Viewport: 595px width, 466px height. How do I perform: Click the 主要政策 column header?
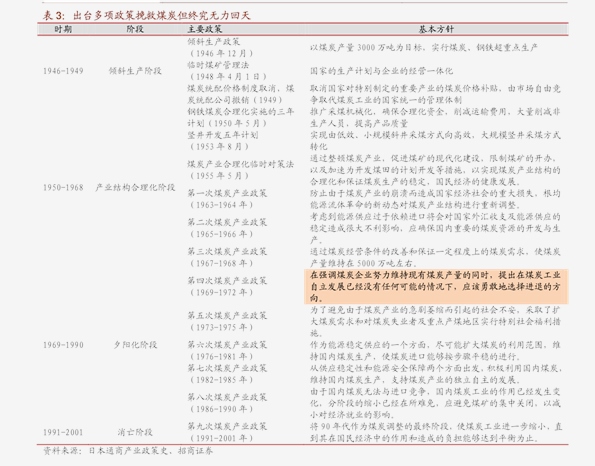point(205,29)
